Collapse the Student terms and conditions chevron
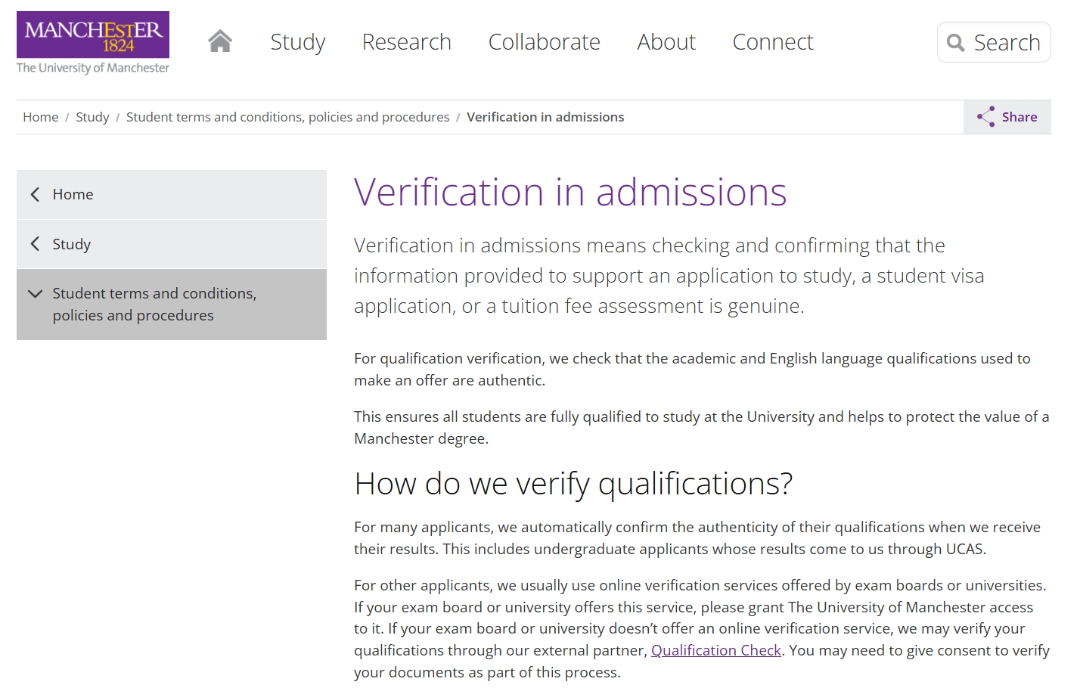 [35, 293]
